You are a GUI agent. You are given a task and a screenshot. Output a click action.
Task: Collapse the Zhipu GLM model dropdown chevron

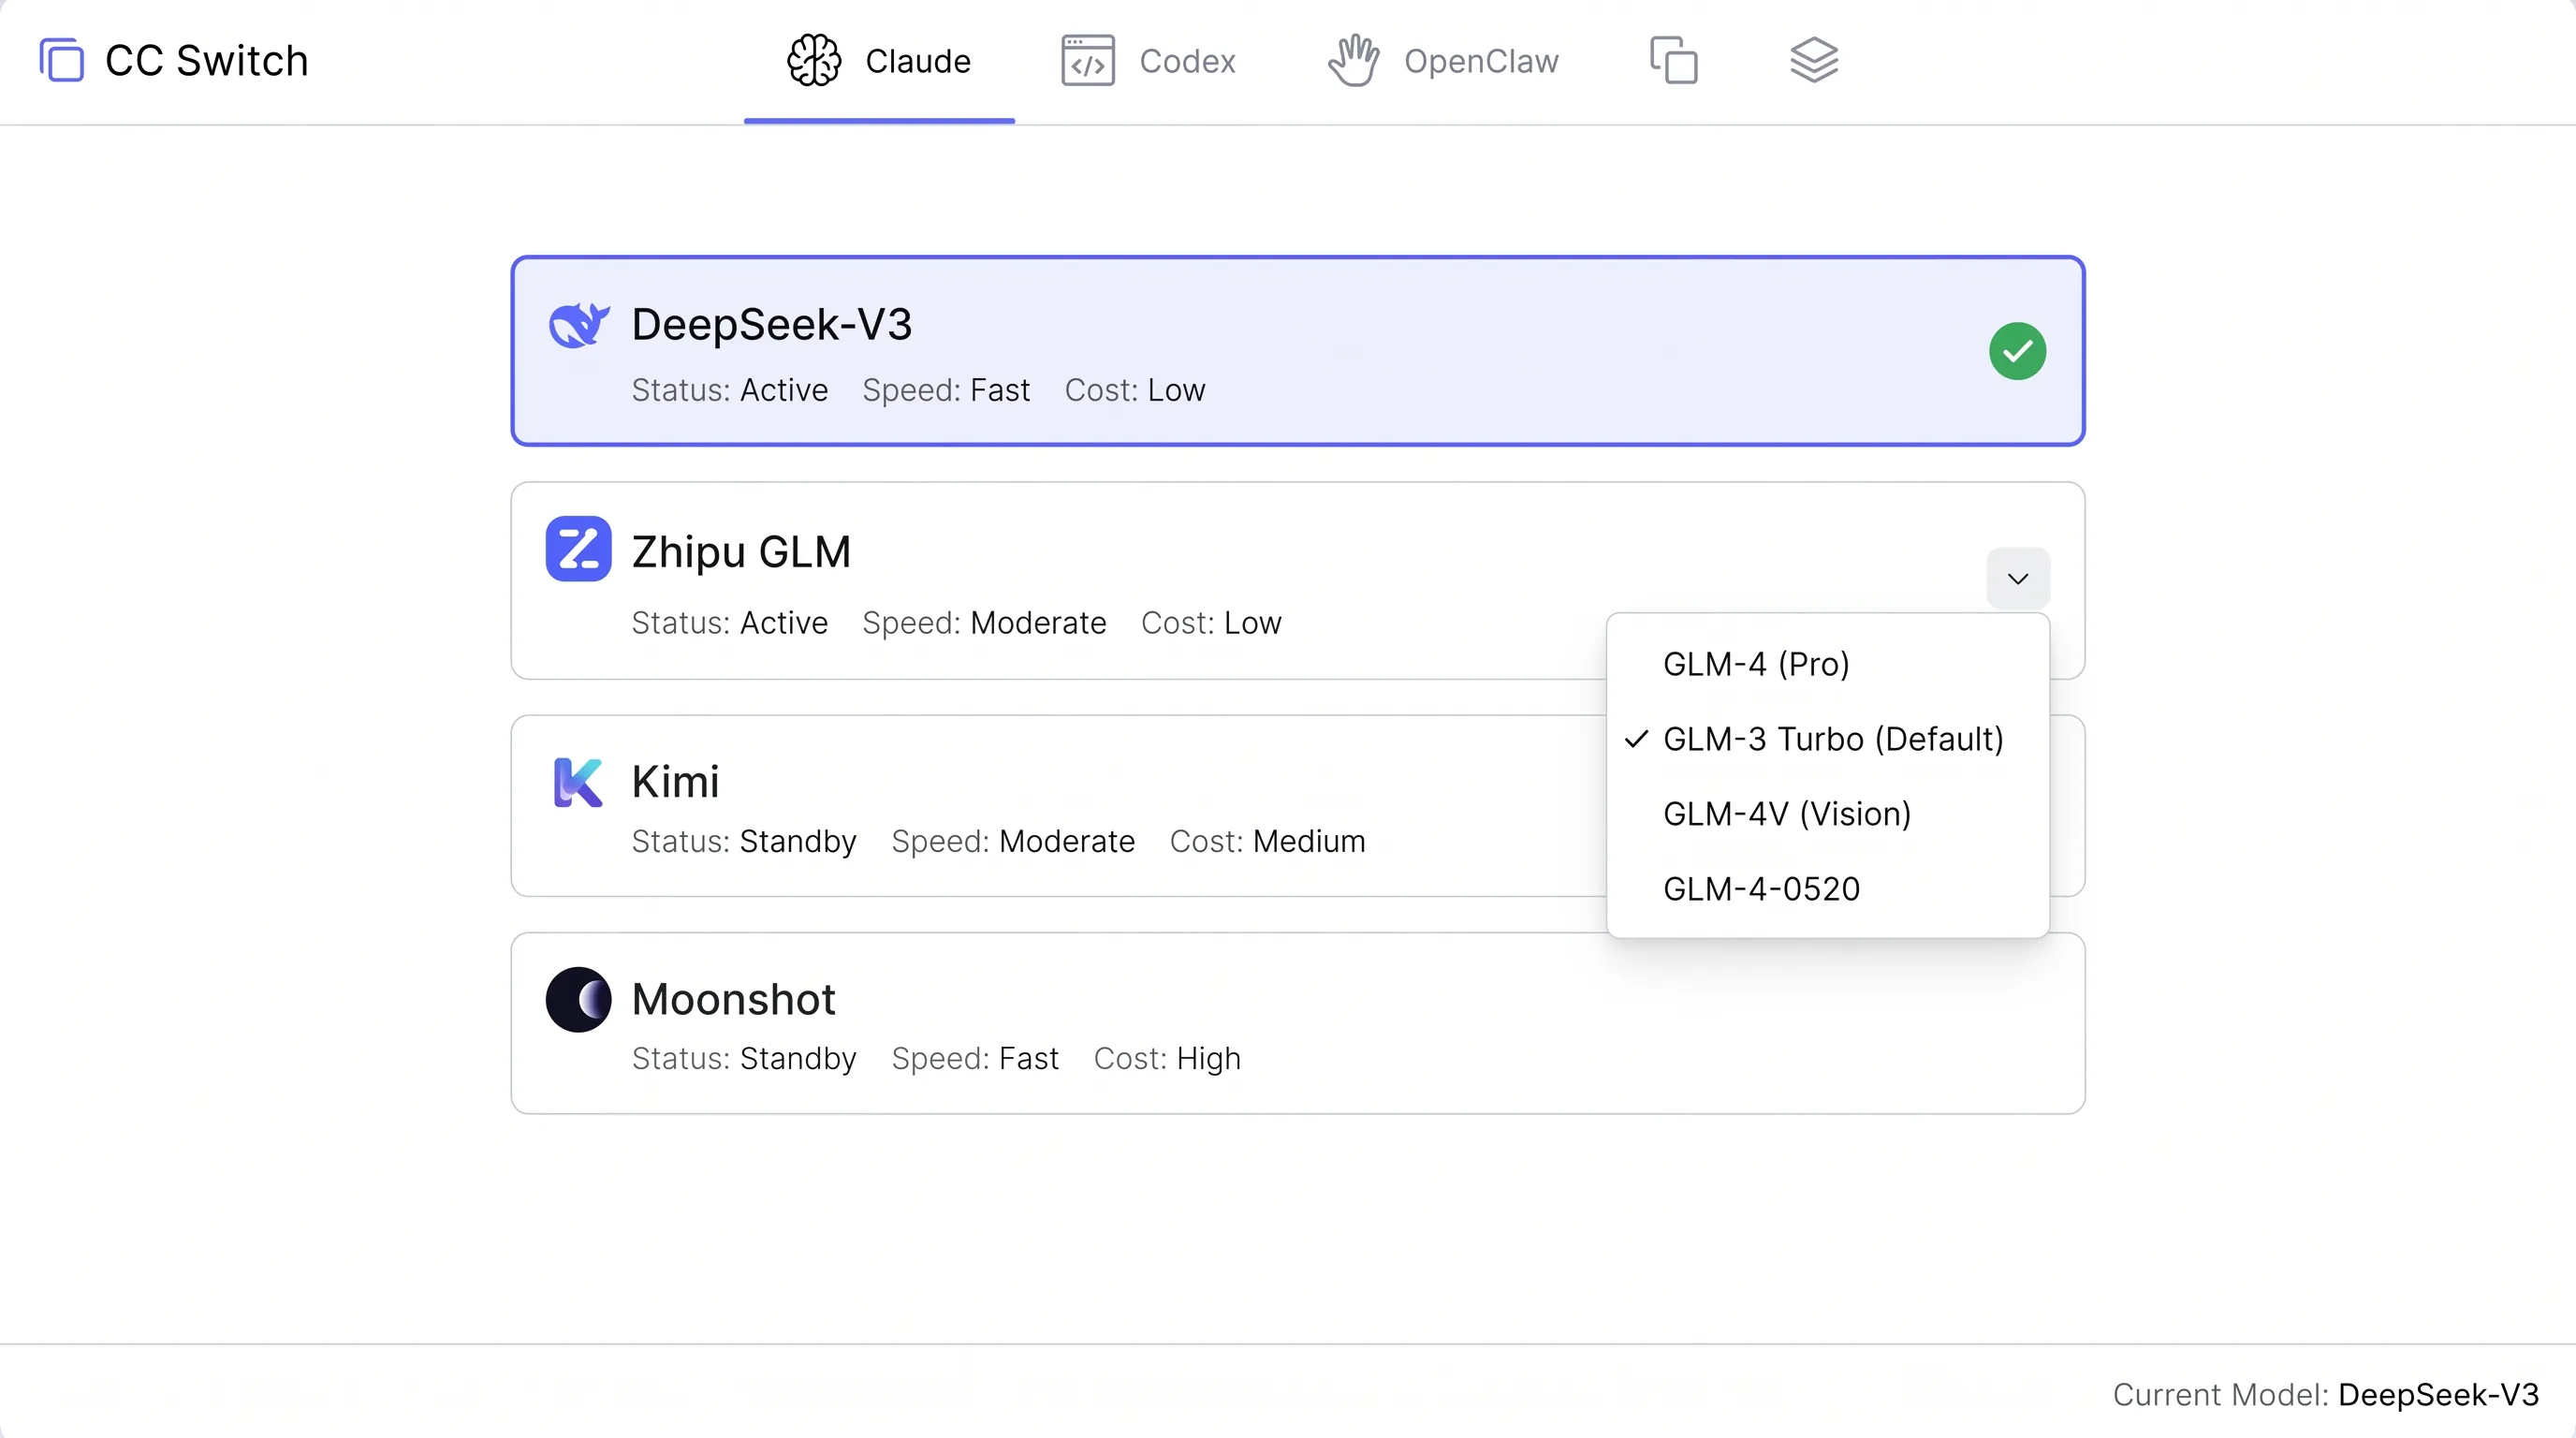point(2018,579)
